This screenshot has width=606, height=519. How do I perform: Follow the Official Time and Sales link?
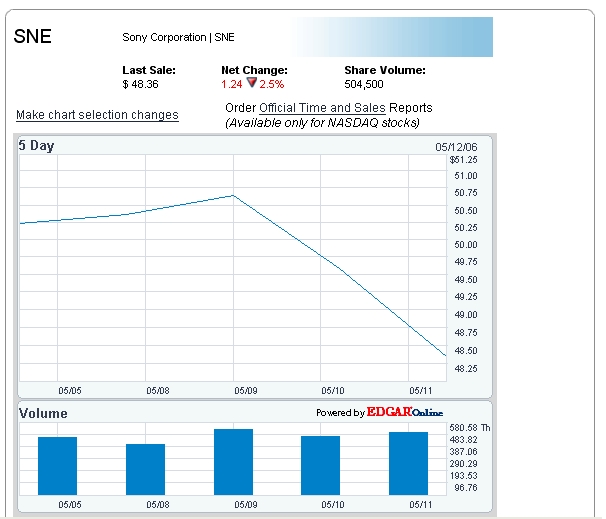[x=322, y=108]
